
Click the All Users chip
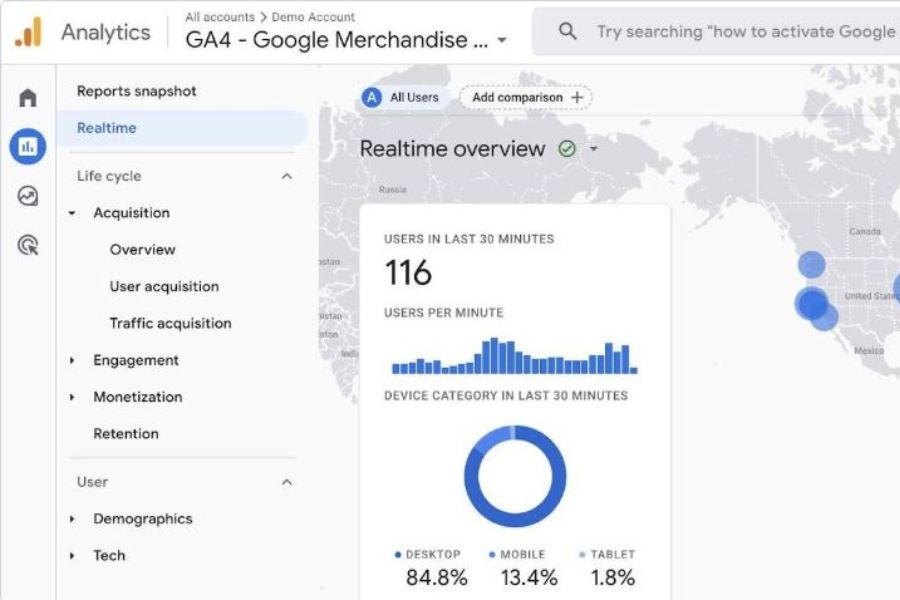pos(404,98)
